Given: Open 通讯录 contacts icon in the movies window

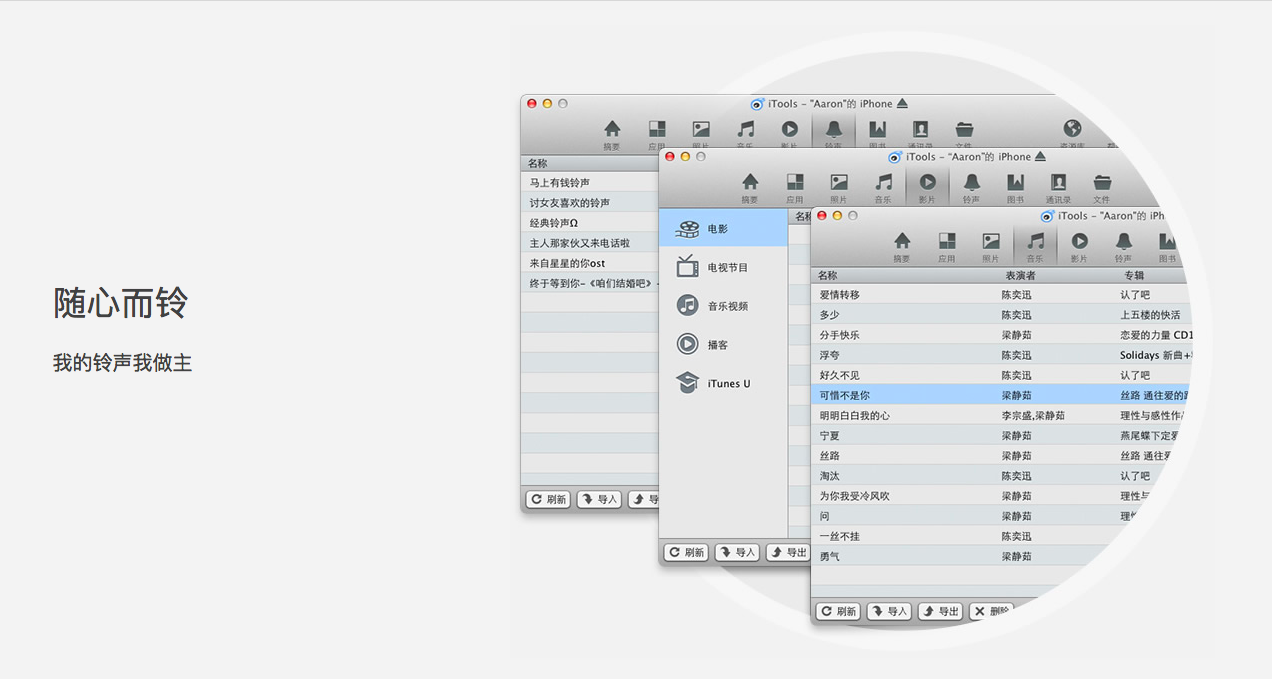Looking at the screenshot, I should point(1059,182).
